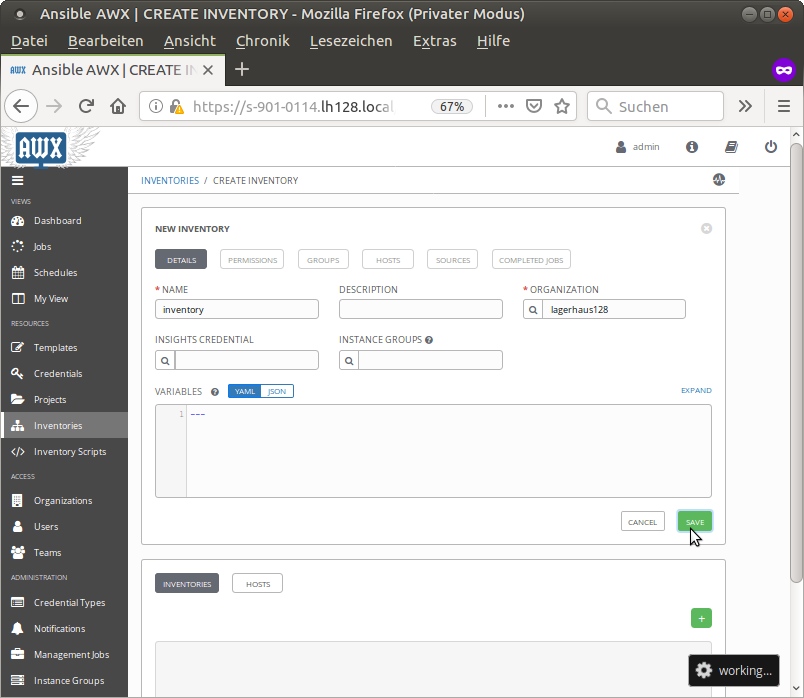Select the Permissions tab

(252, 260)
